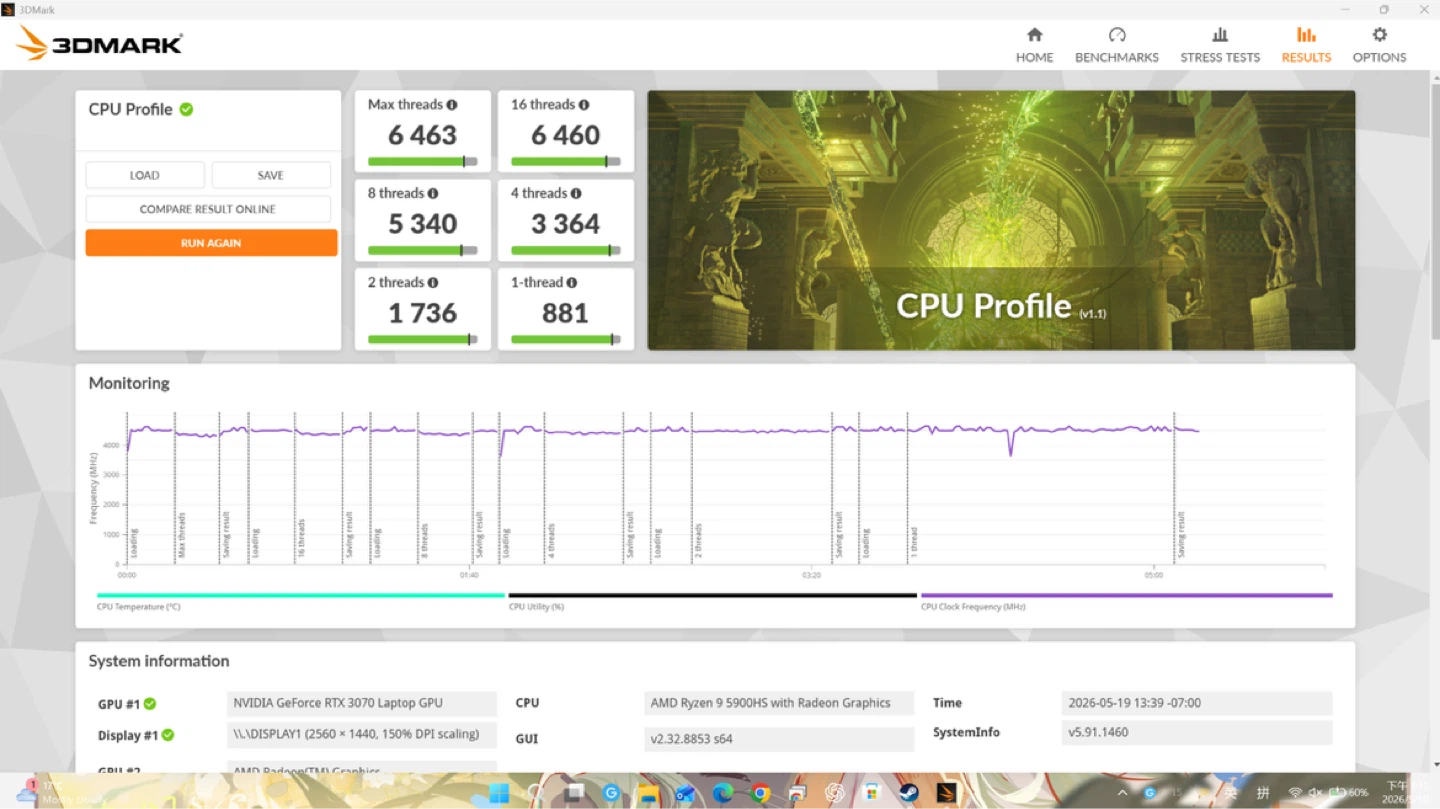Click the GUI version v2.32.8853 s64
The height and width of the screenshot is (809, 1440).
(x=779, y=739)
